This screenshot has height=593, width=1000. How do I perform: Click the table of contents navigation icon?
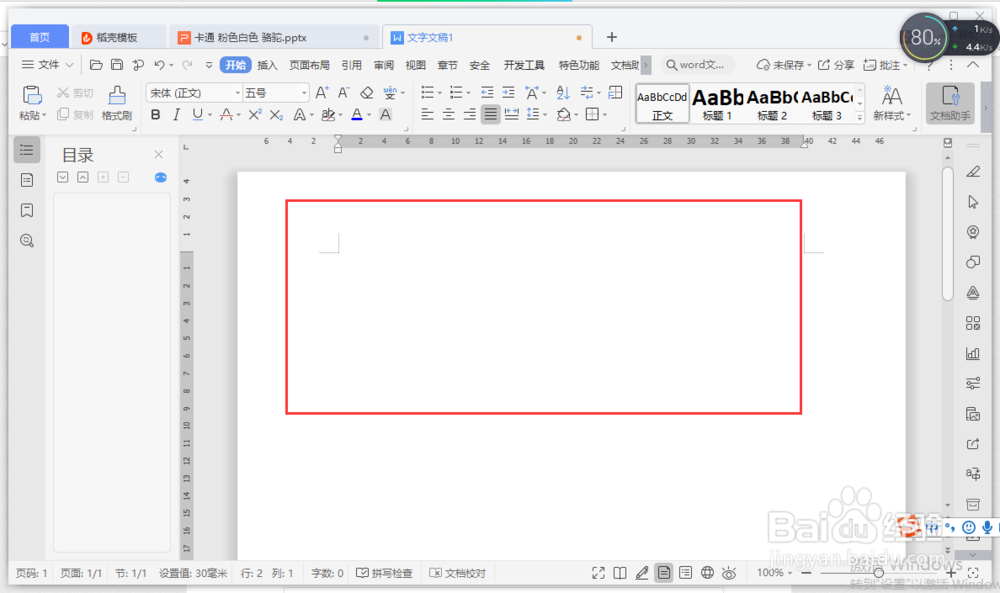pos(27,150)
